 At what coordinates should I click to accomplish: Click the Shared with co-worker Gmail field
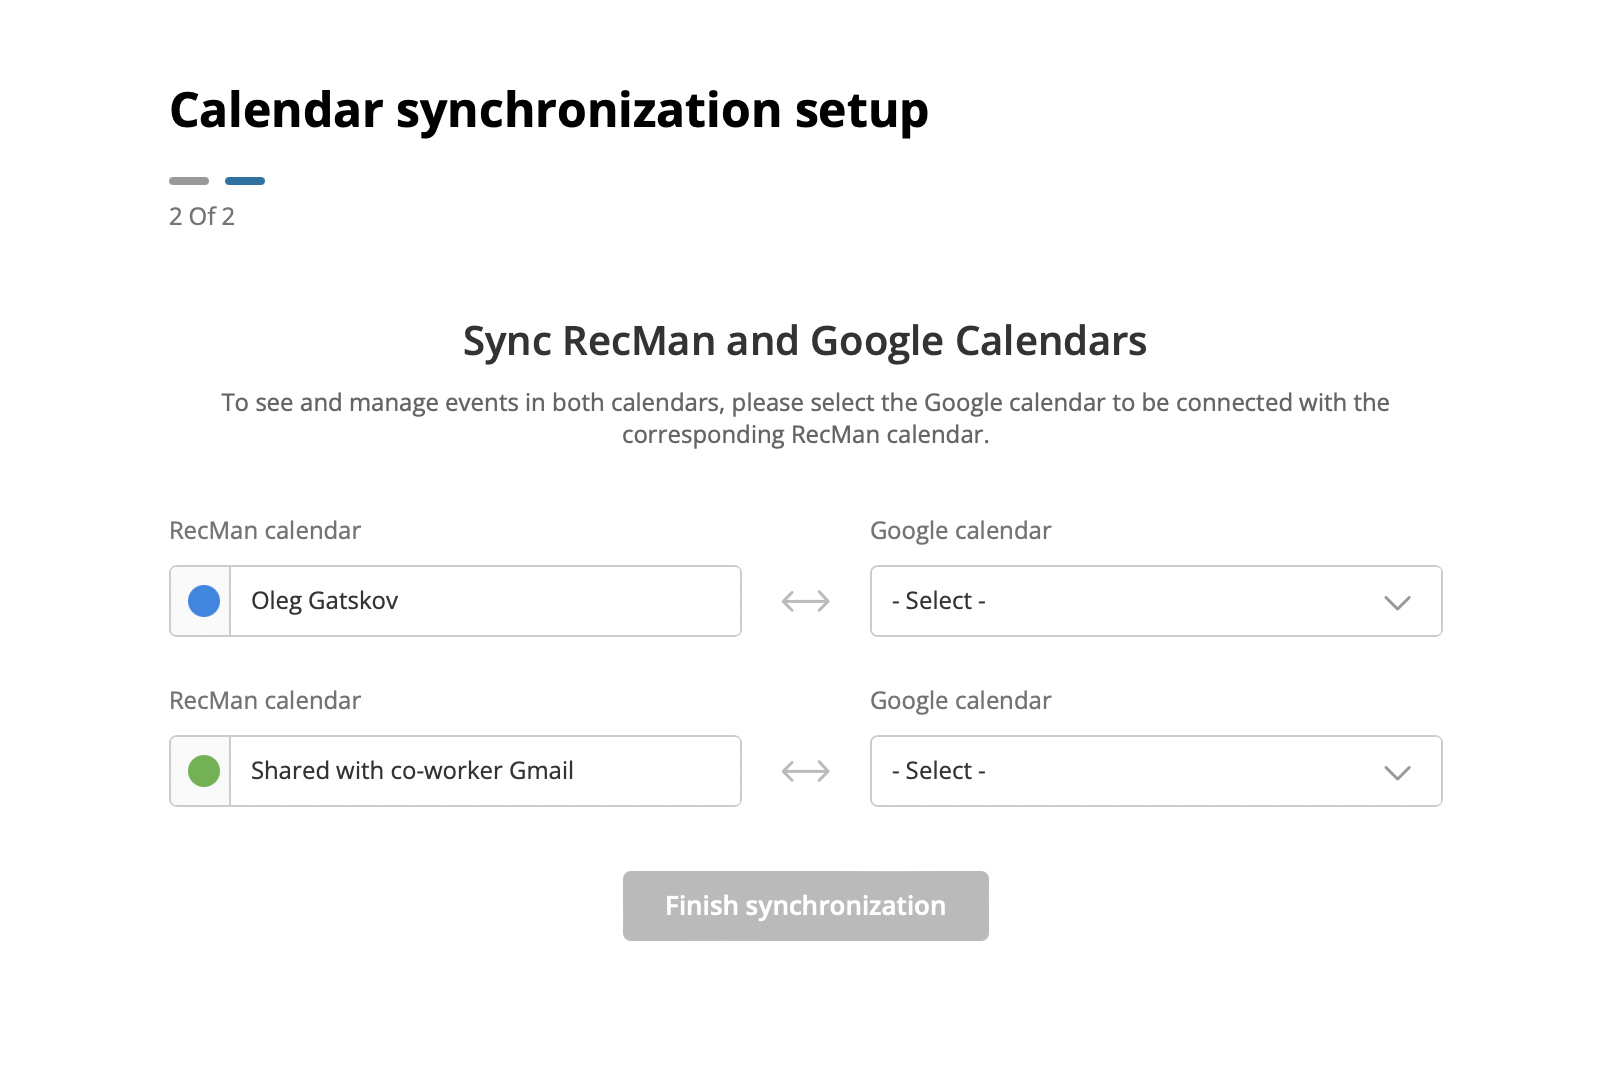485,771
